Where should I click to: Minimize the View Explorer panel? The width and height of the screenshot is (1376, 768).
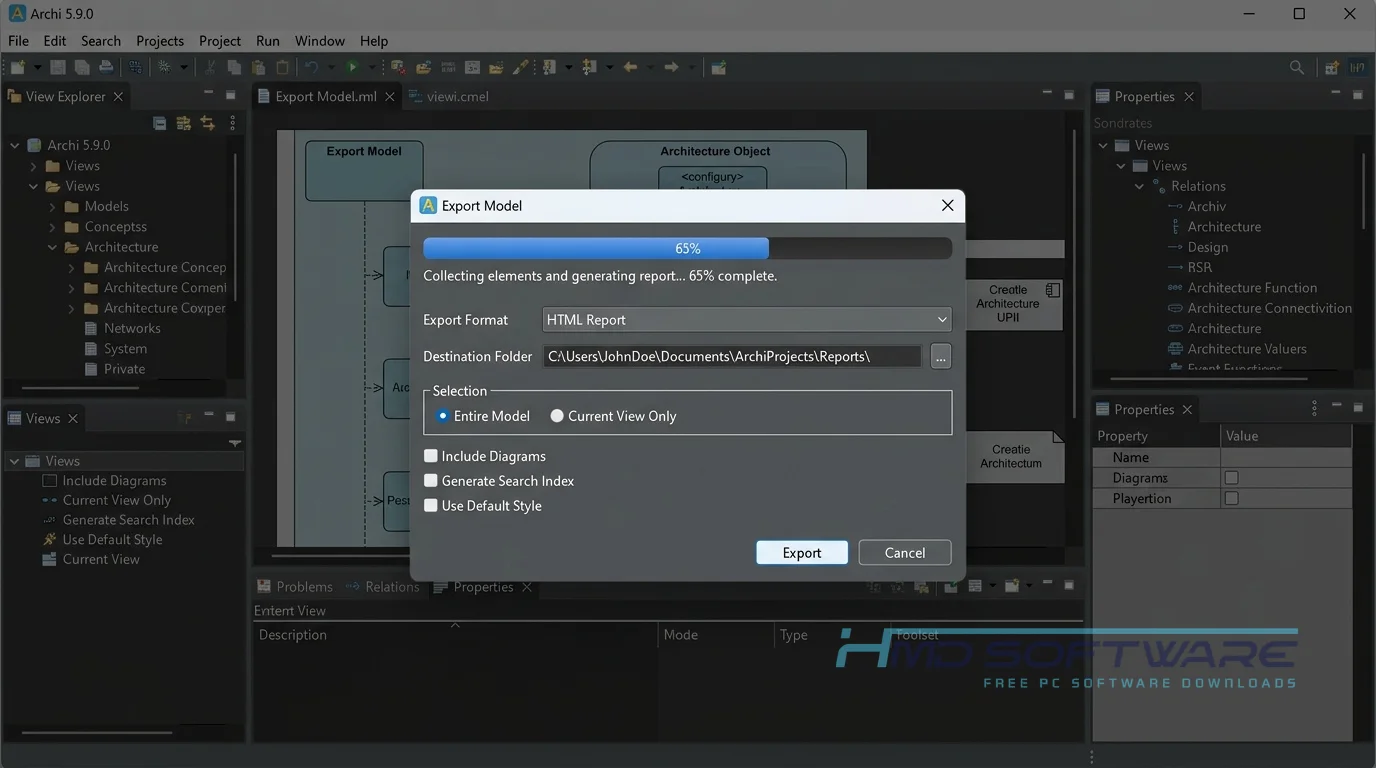[208, 92]
